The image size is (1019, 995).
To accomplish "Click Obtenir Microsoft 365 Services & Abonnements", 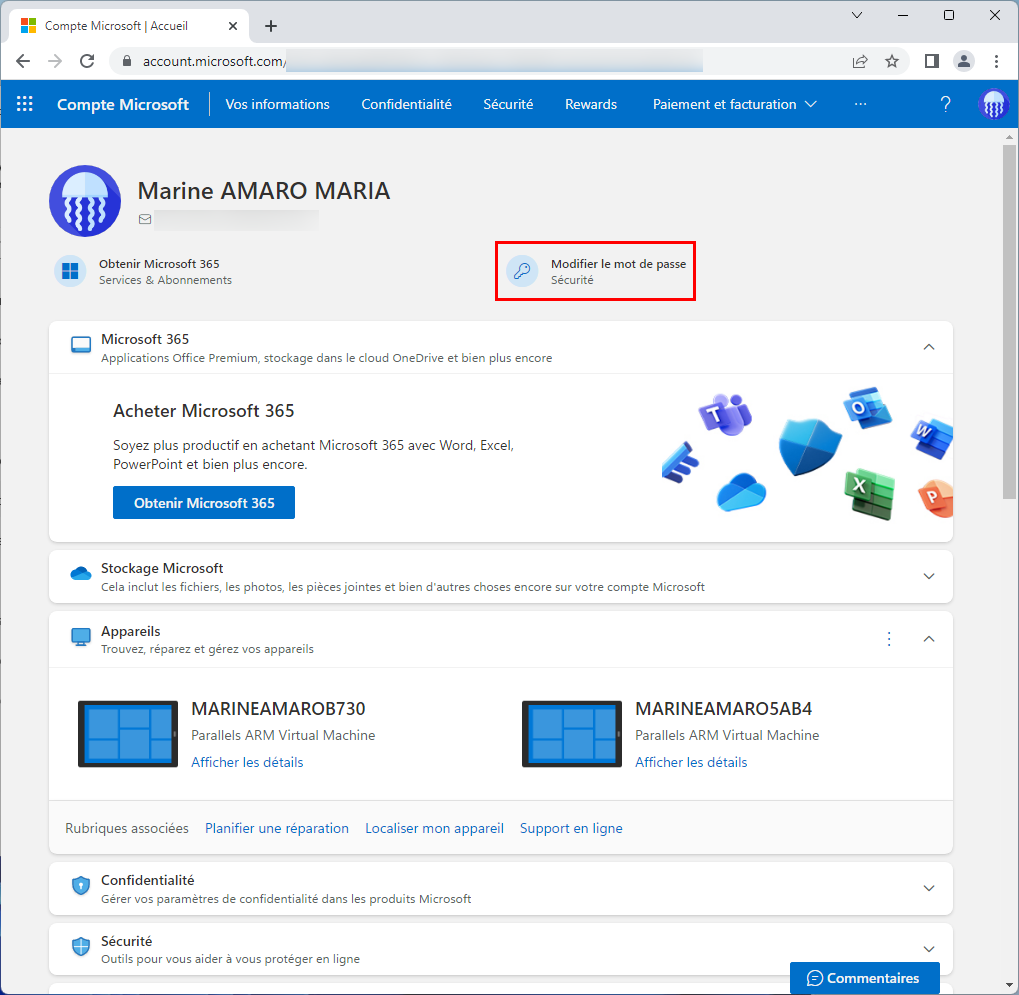I will pyautogui.click(x=144, y=271).
